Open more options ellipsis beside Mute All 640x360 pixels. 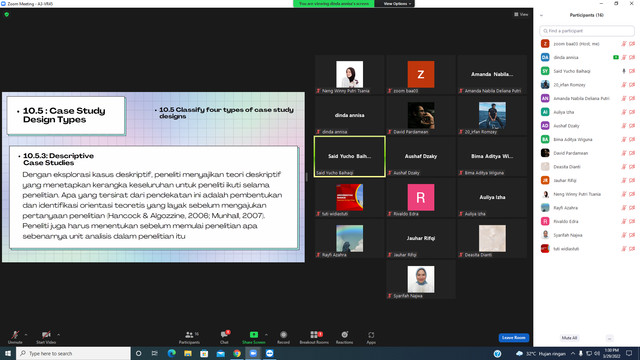point(609,338)
